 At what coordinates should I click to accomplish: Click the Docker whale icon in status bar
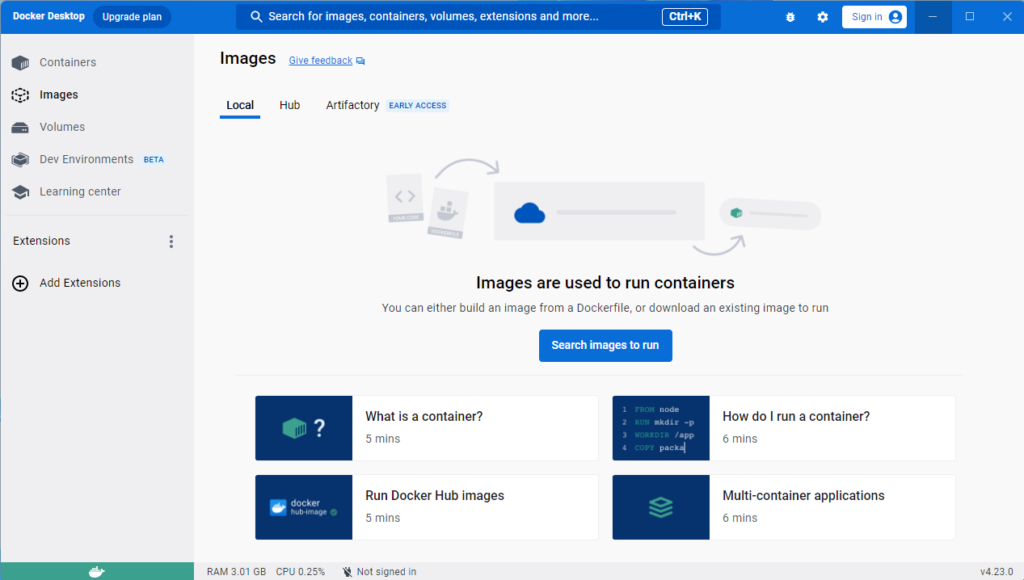click(x=96, y=572)
